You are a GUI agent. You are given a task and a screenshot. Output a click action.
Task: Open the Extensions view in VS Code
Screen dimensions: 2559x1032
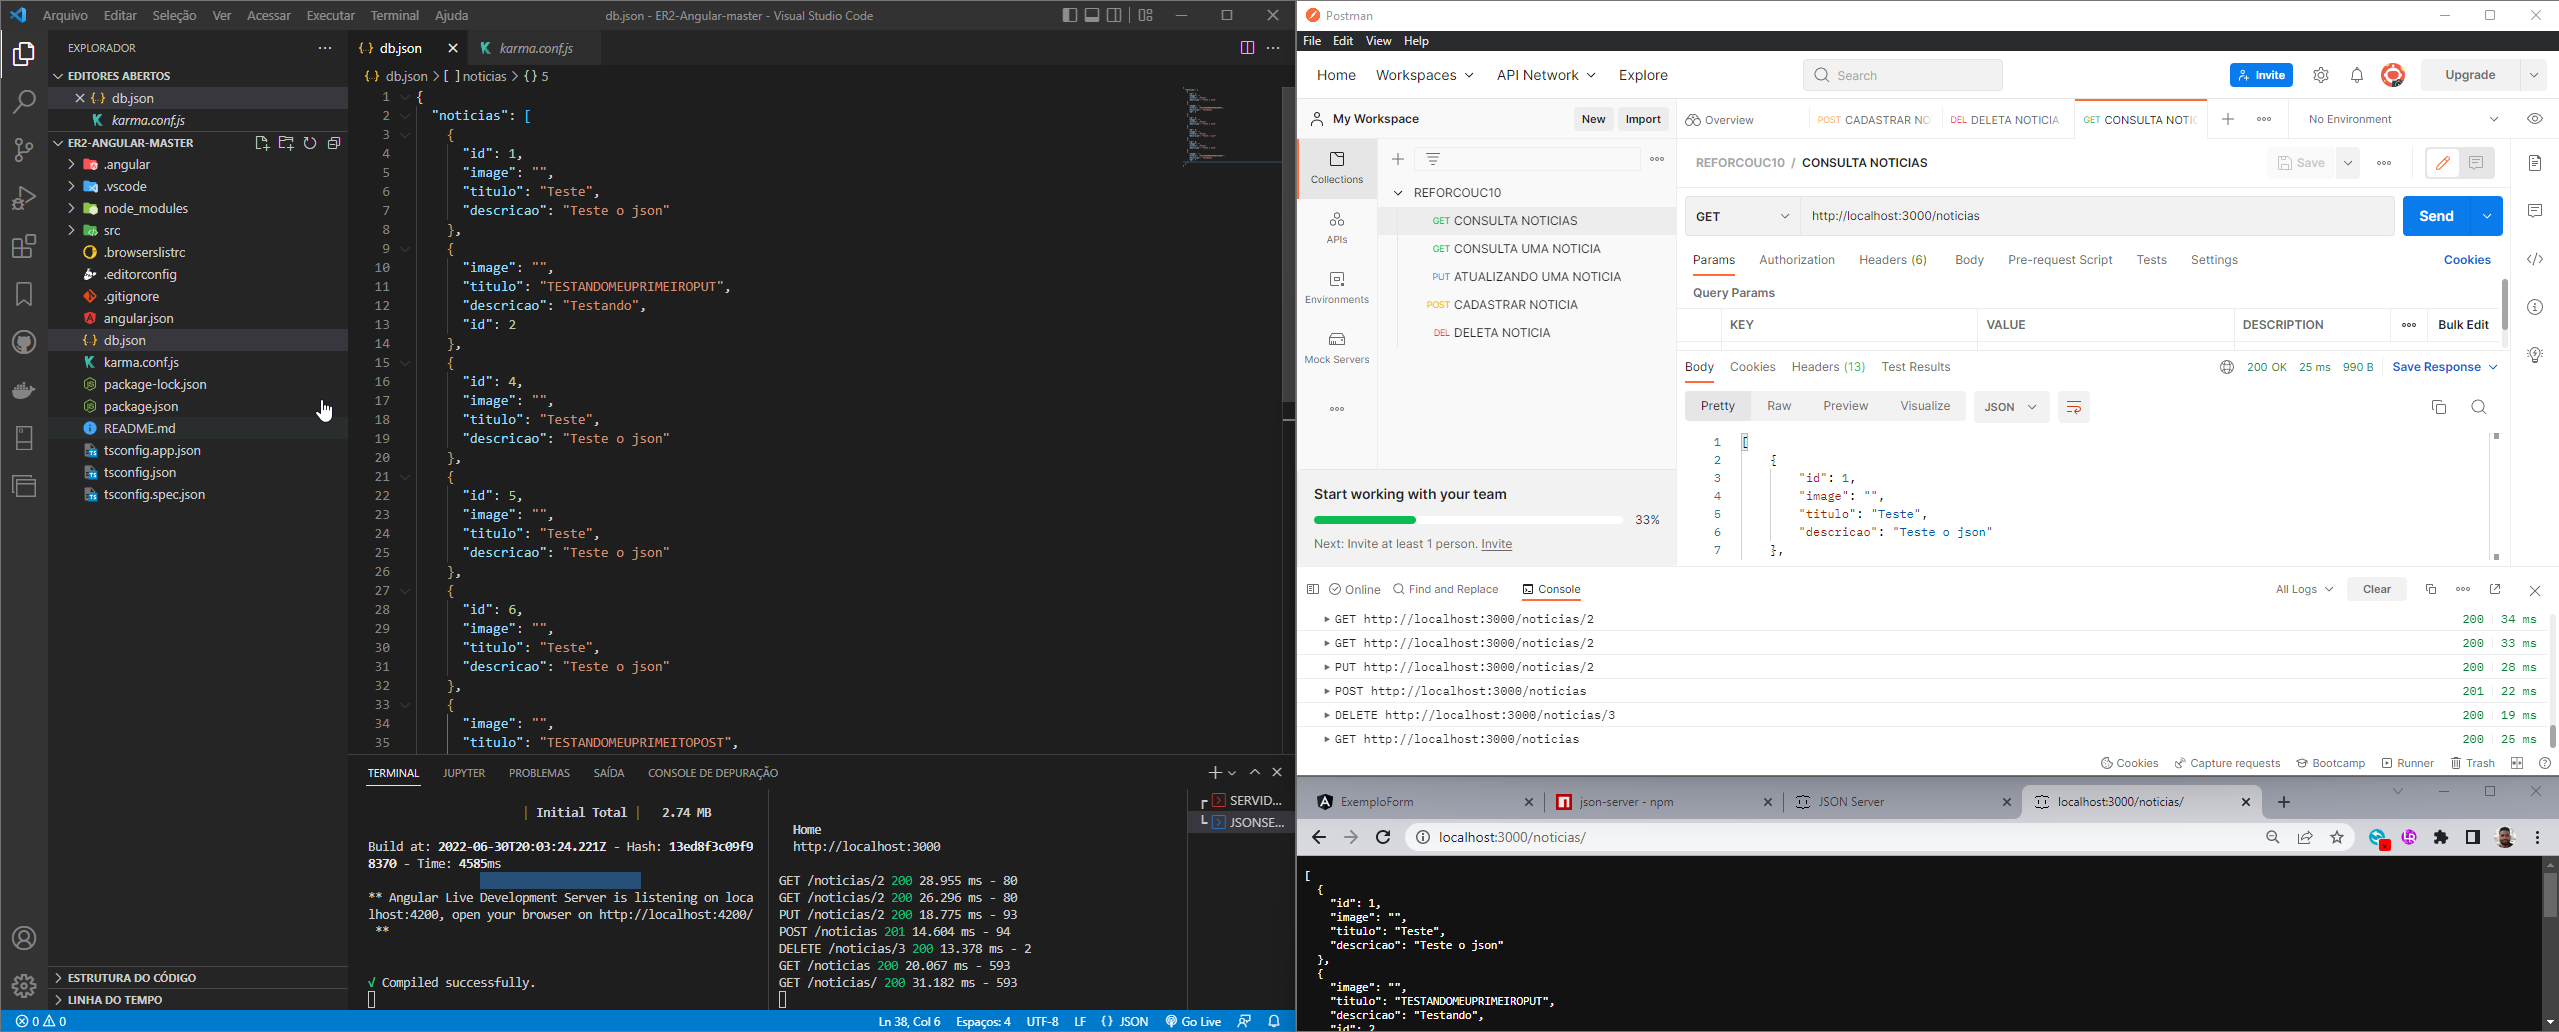[23, 246]
